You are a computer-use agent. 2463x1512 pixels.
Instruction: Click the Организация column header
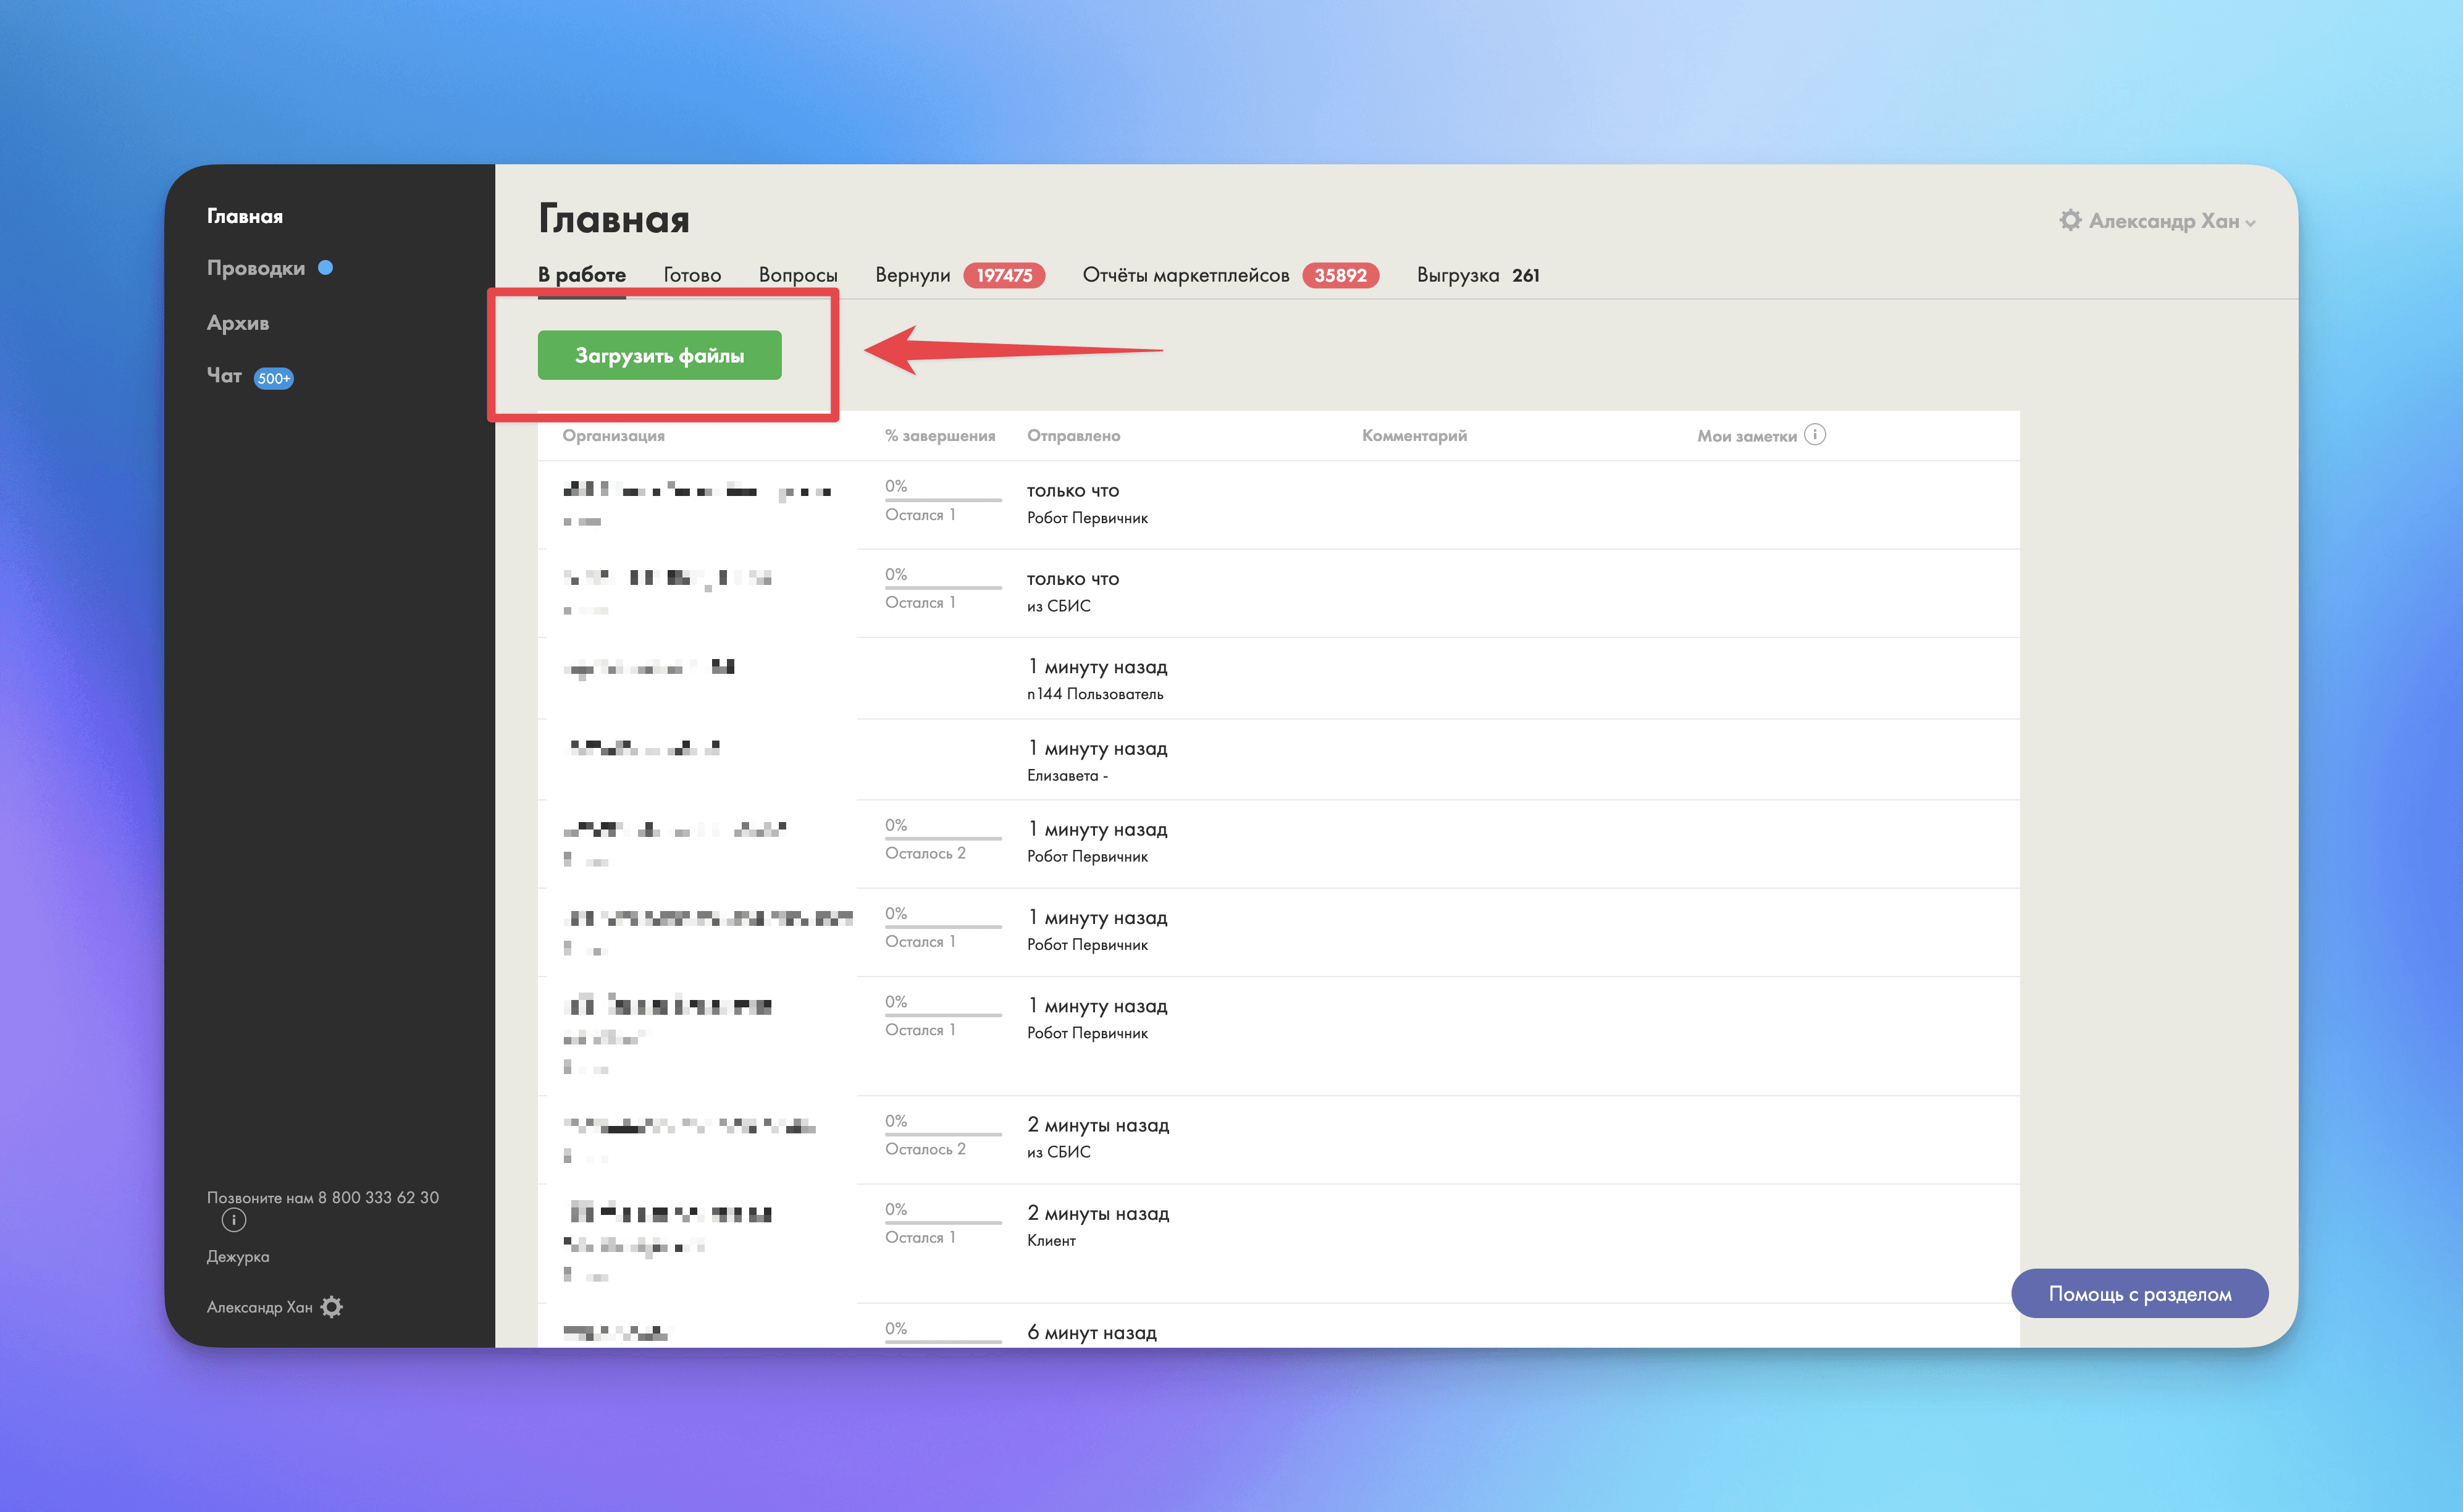(613, 436)
